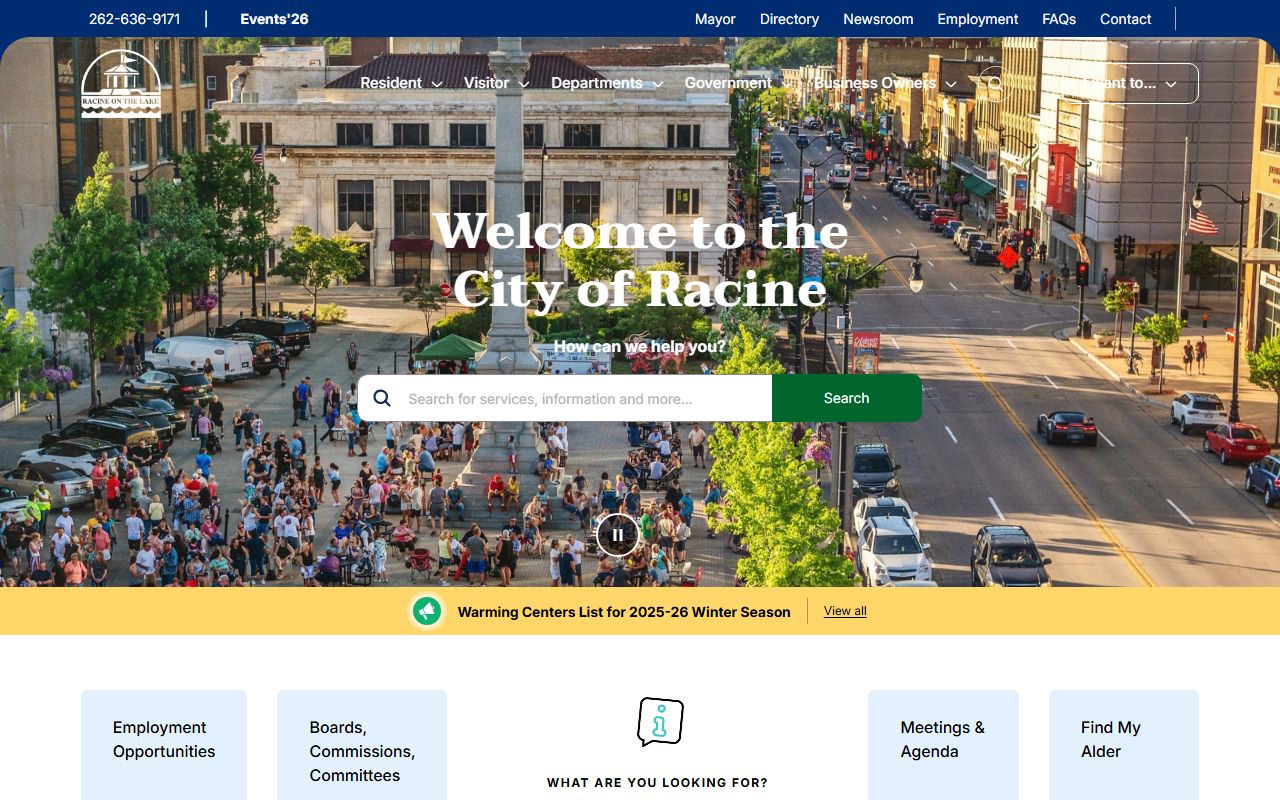
Task: Open the Meetings & Agenda card
Action: [943, 745]
